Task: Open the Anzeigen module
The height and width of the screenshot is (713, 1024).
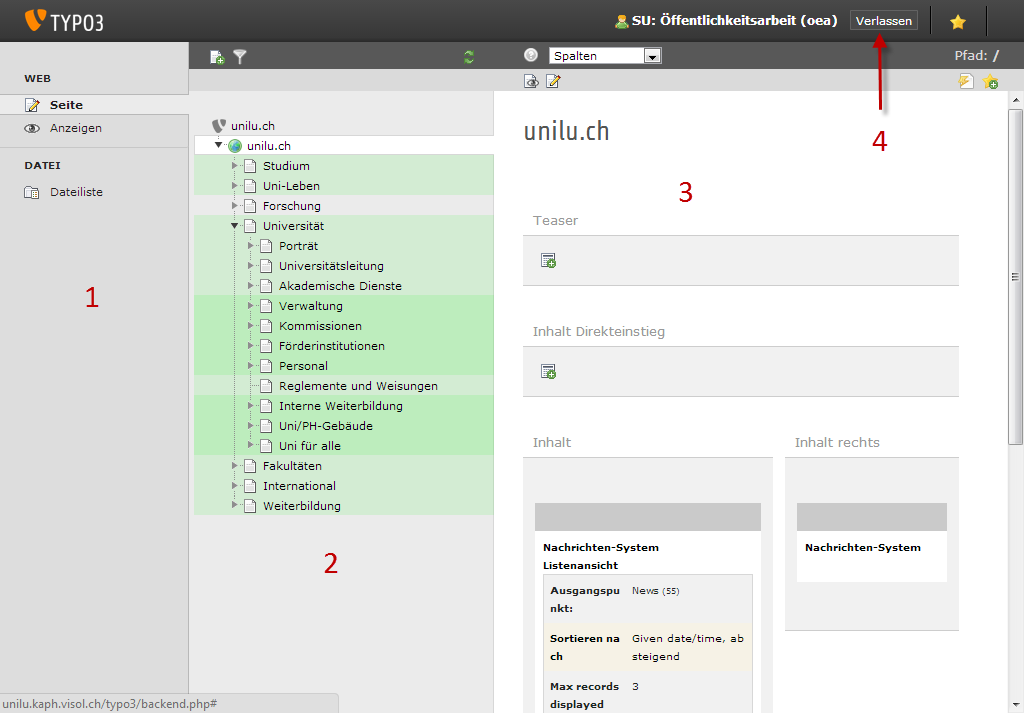Action: (94, 128)
